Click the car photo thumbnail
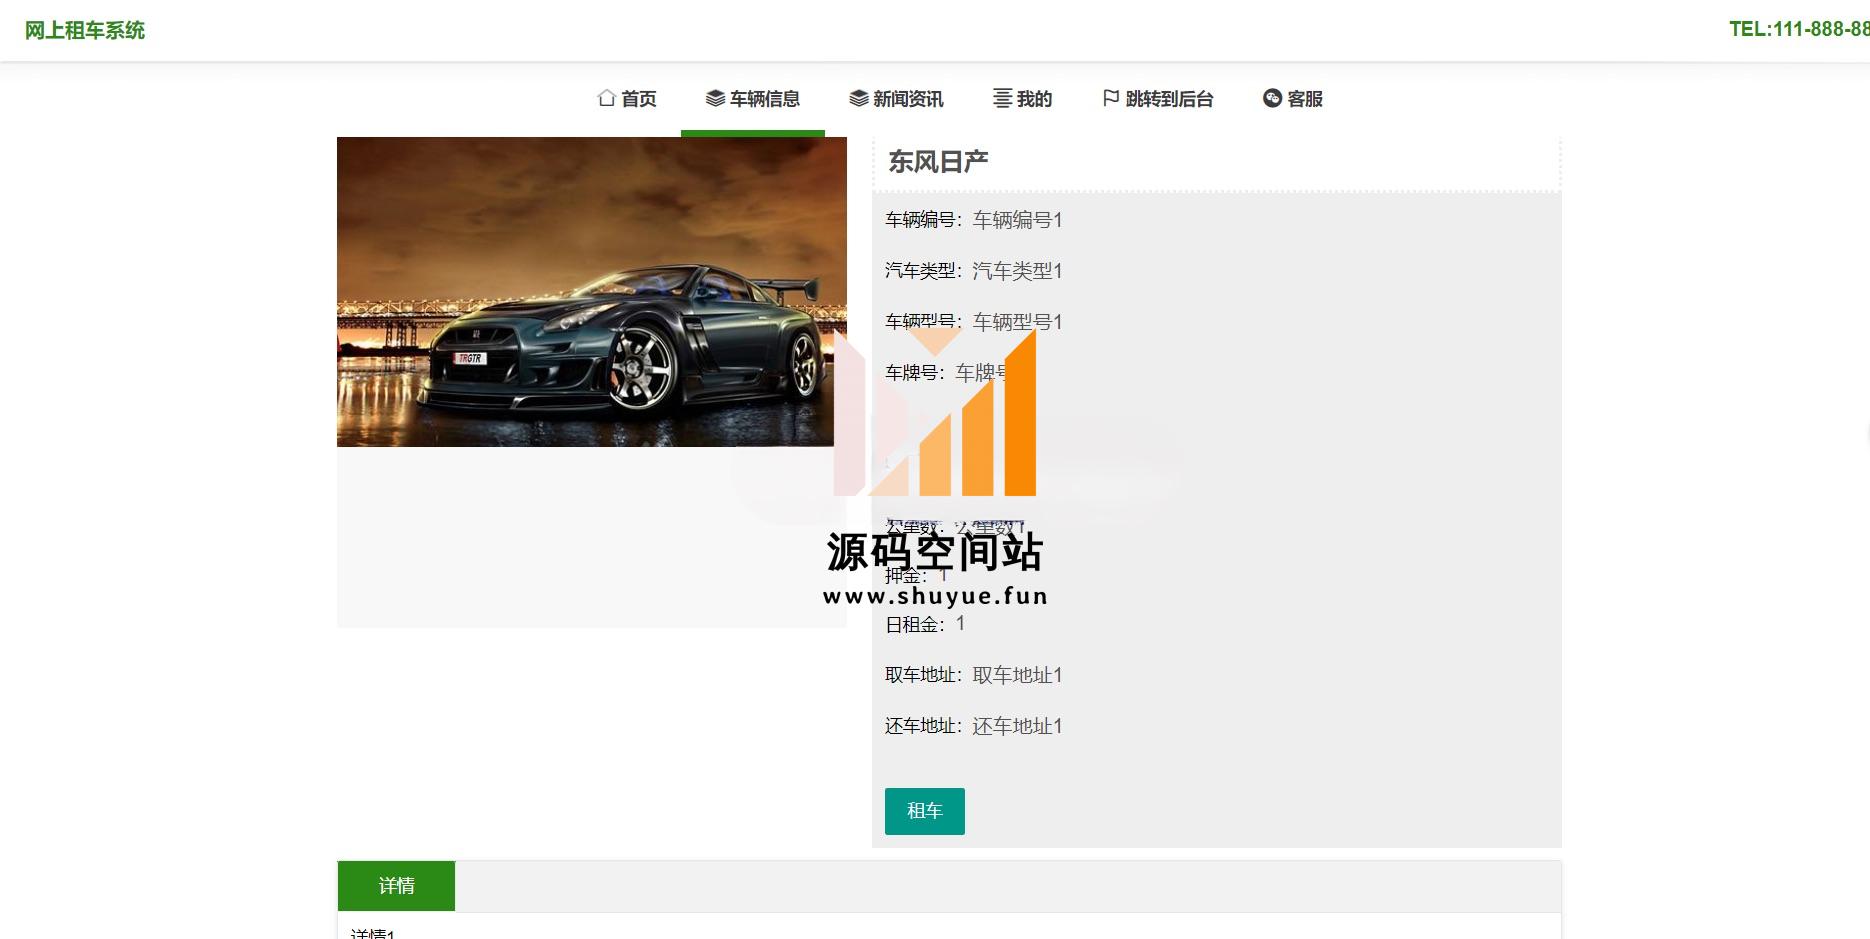 [591, 292]
